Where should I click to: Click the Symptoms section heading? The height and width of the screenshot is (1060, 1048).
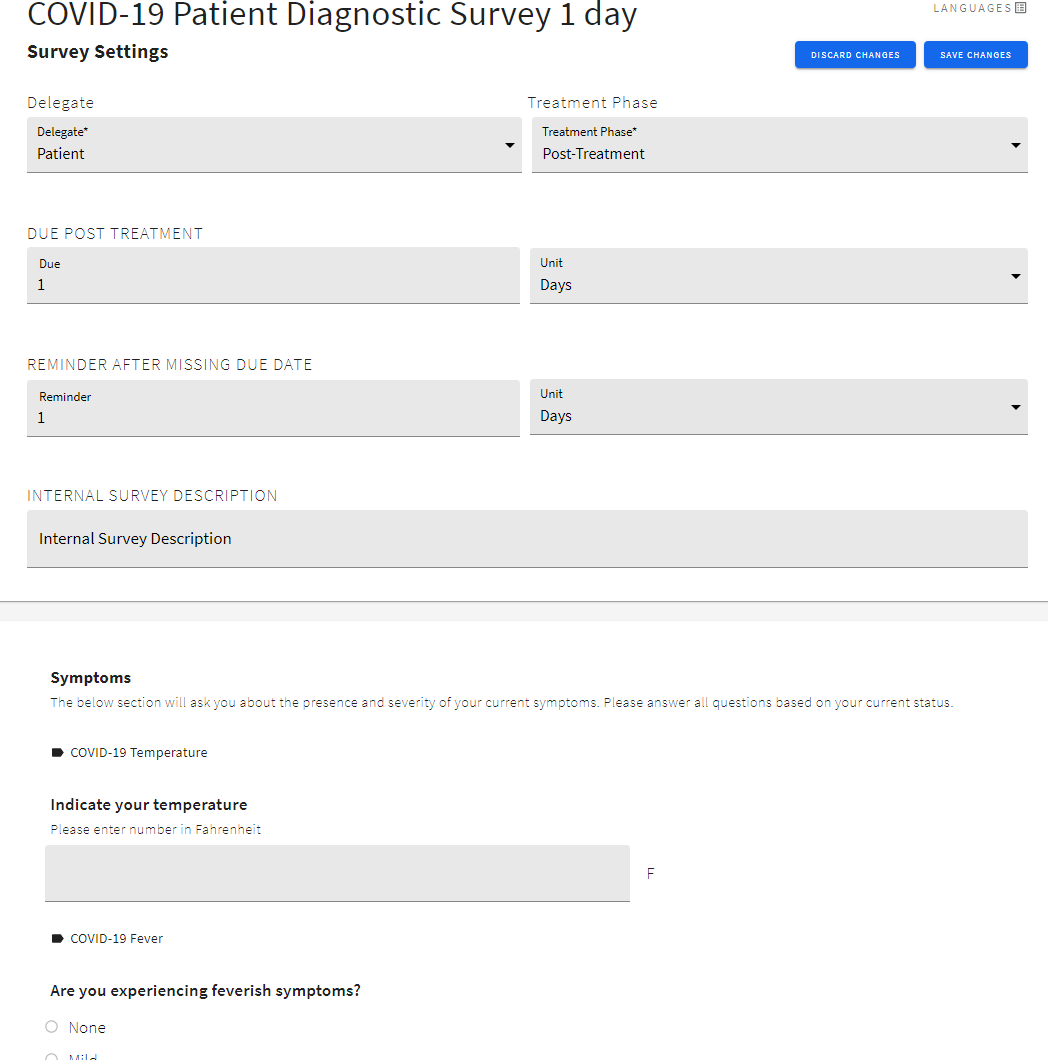pyautogui.click(x=91, y=678)
